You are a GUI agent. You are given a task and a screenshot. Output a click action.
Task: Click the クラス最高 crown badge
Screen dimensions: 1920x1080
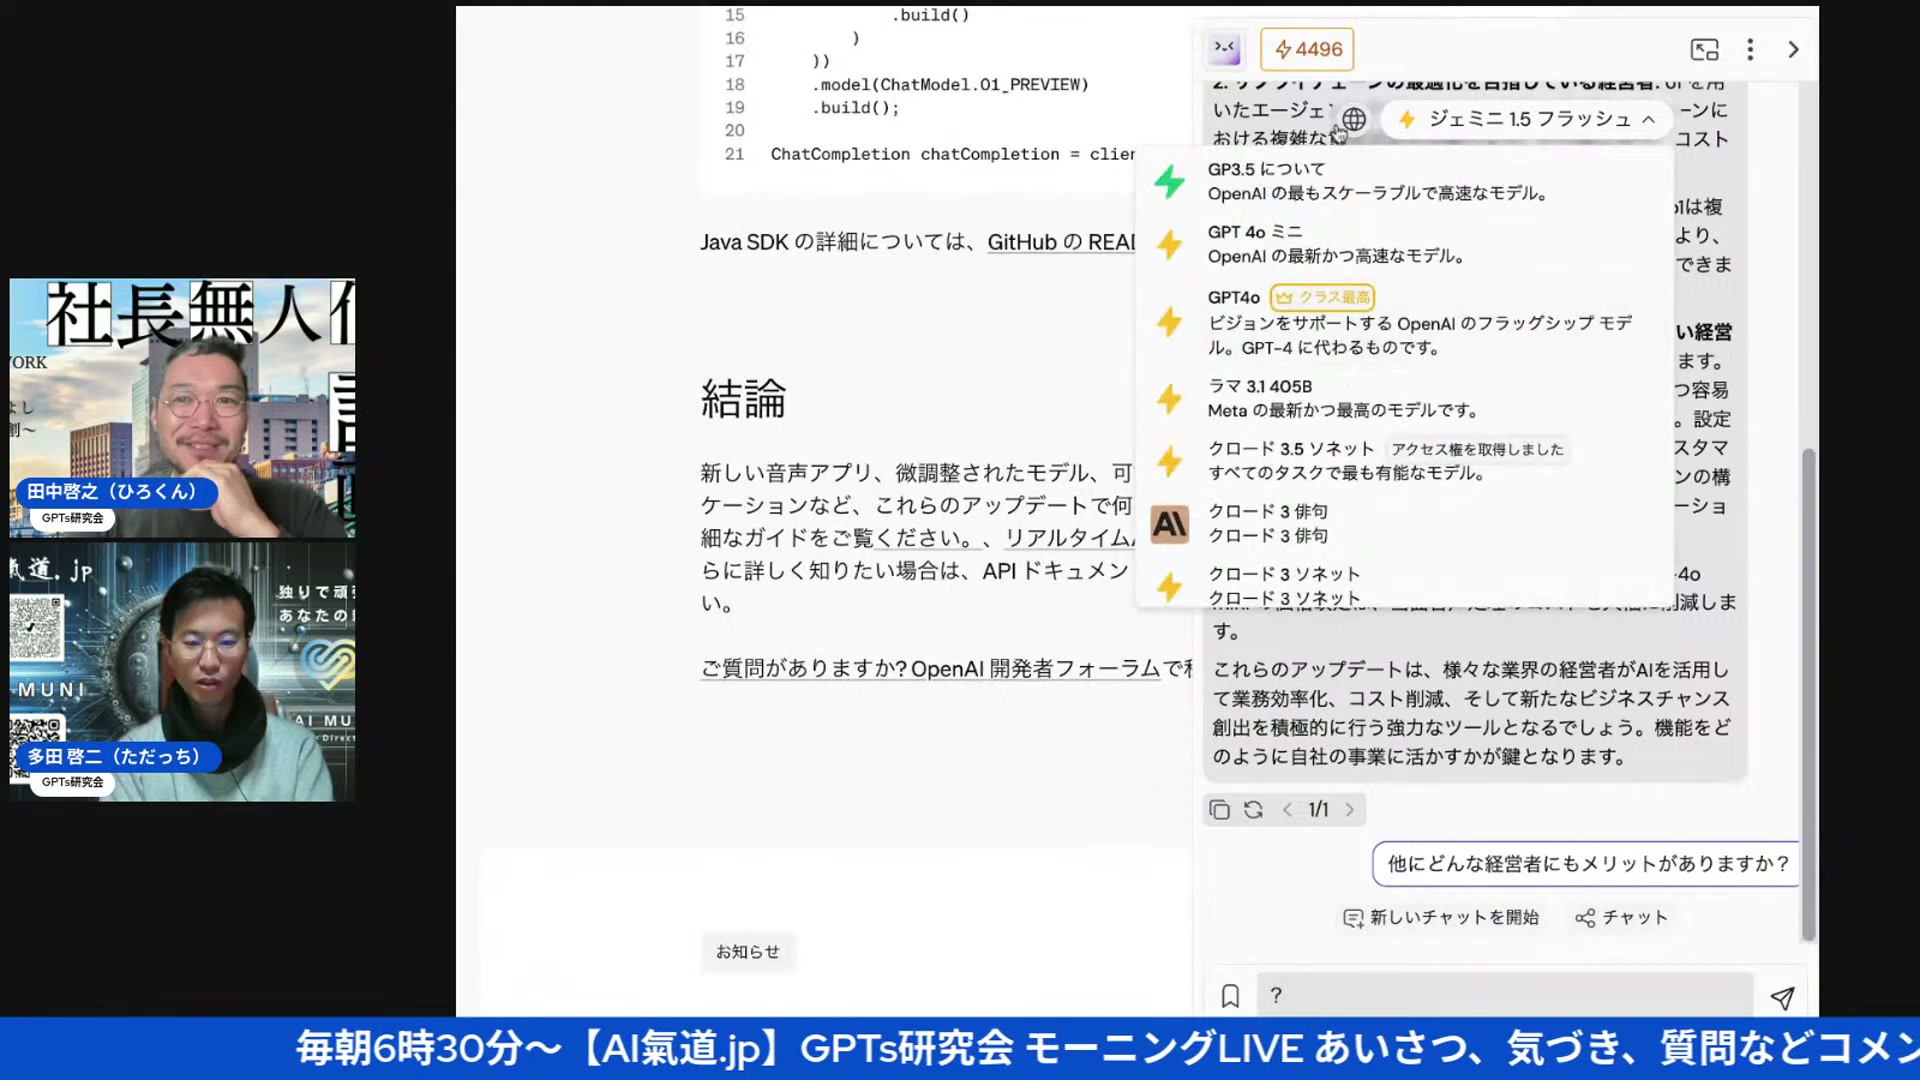(1322, 297)
